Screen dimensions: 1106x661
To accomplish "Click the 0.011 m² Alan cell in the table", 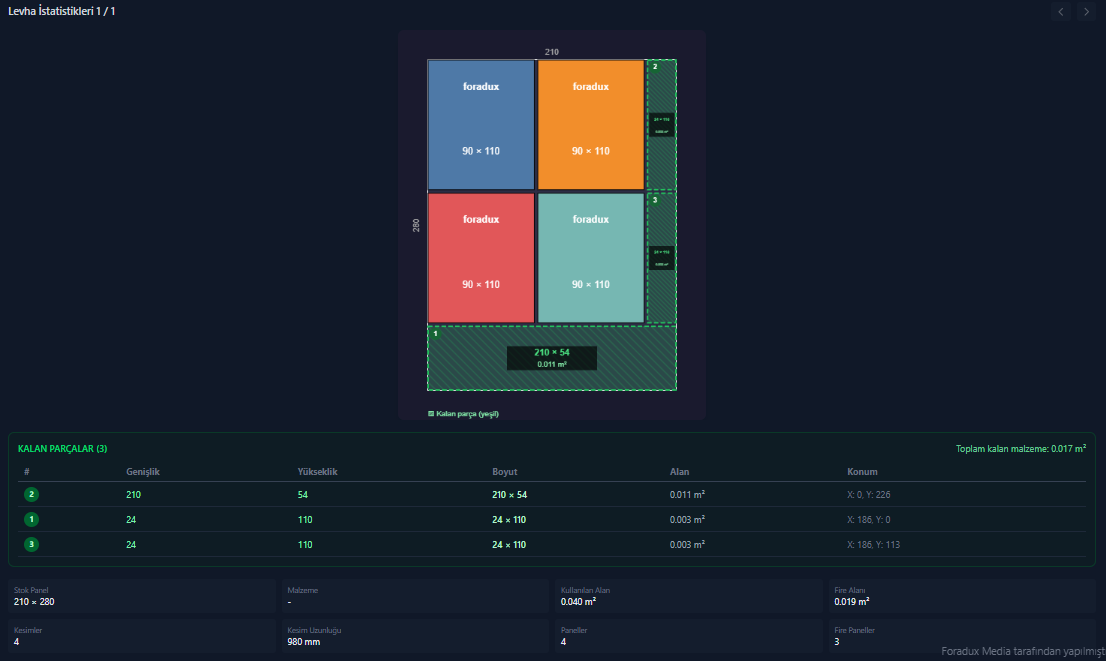I will click(687, 495).
